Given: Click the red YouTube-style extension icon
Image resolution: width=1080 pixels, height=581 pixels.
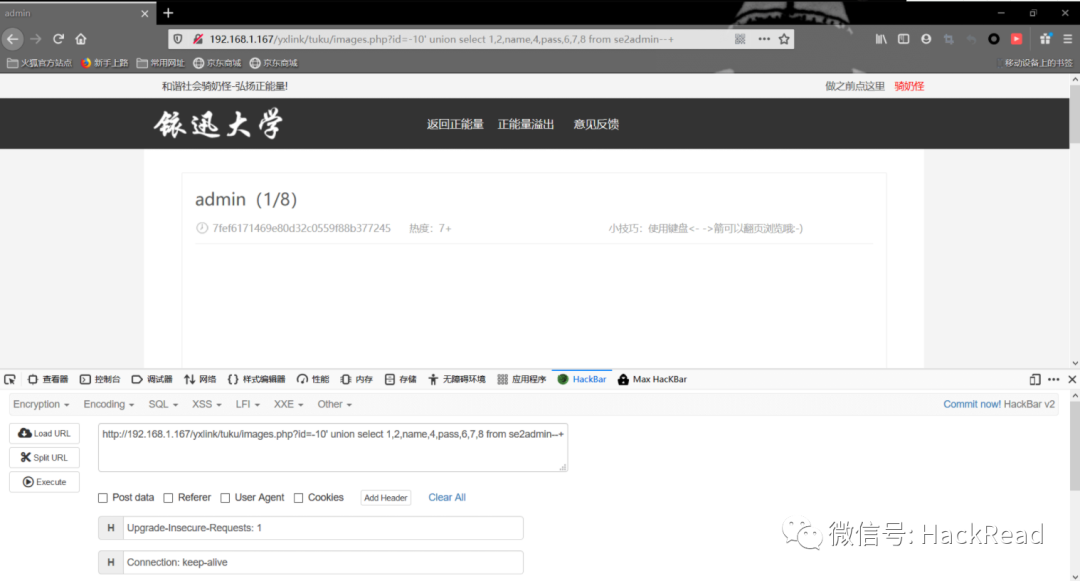Looking at the screenshot, I should point(1016,39).
